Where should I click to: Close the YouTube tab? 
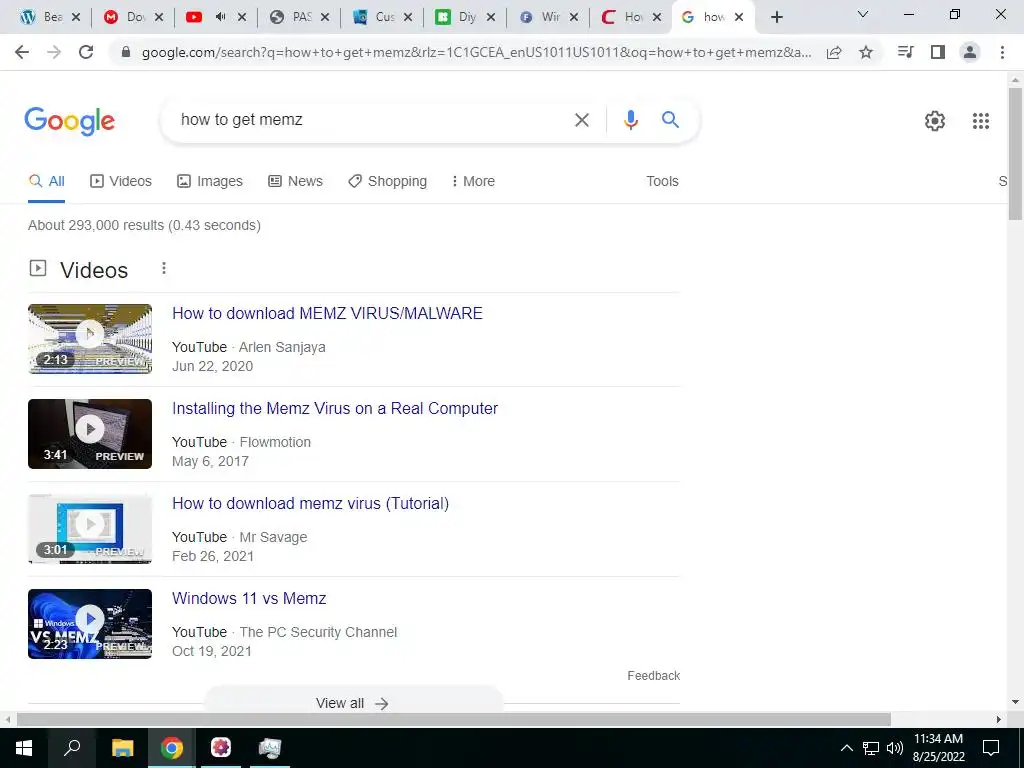(242, 17)
